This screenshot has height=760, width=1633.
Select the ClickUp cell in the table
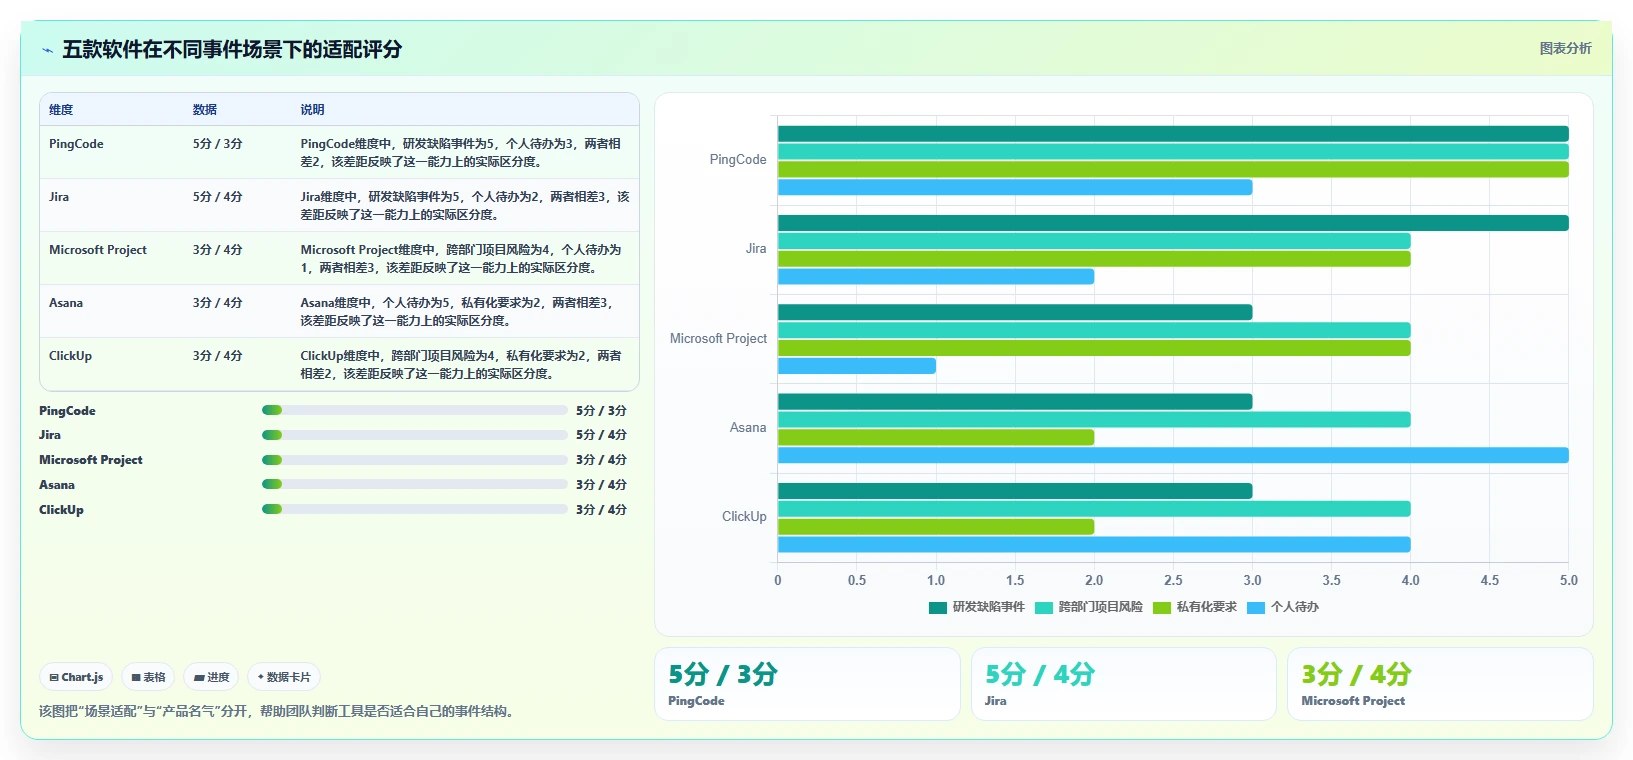pos(70,356)
